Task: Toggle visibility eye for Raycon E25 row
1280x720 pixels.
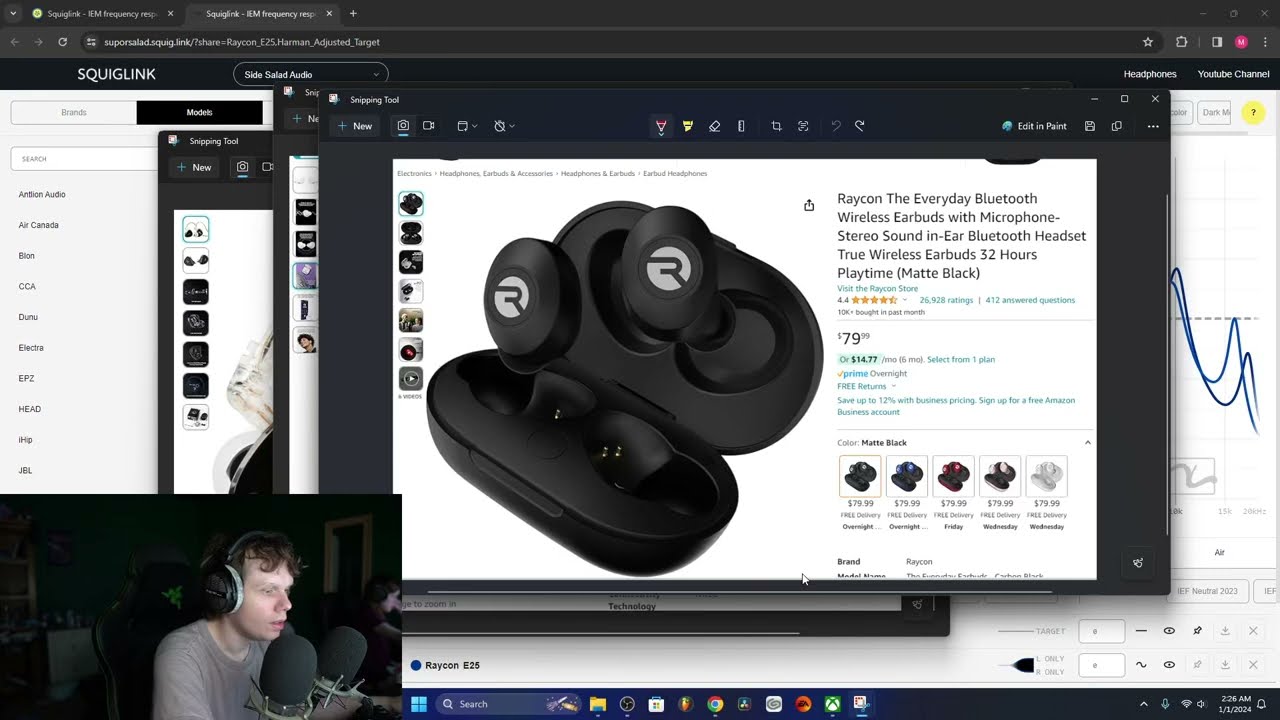Action: coord(1169,665)
